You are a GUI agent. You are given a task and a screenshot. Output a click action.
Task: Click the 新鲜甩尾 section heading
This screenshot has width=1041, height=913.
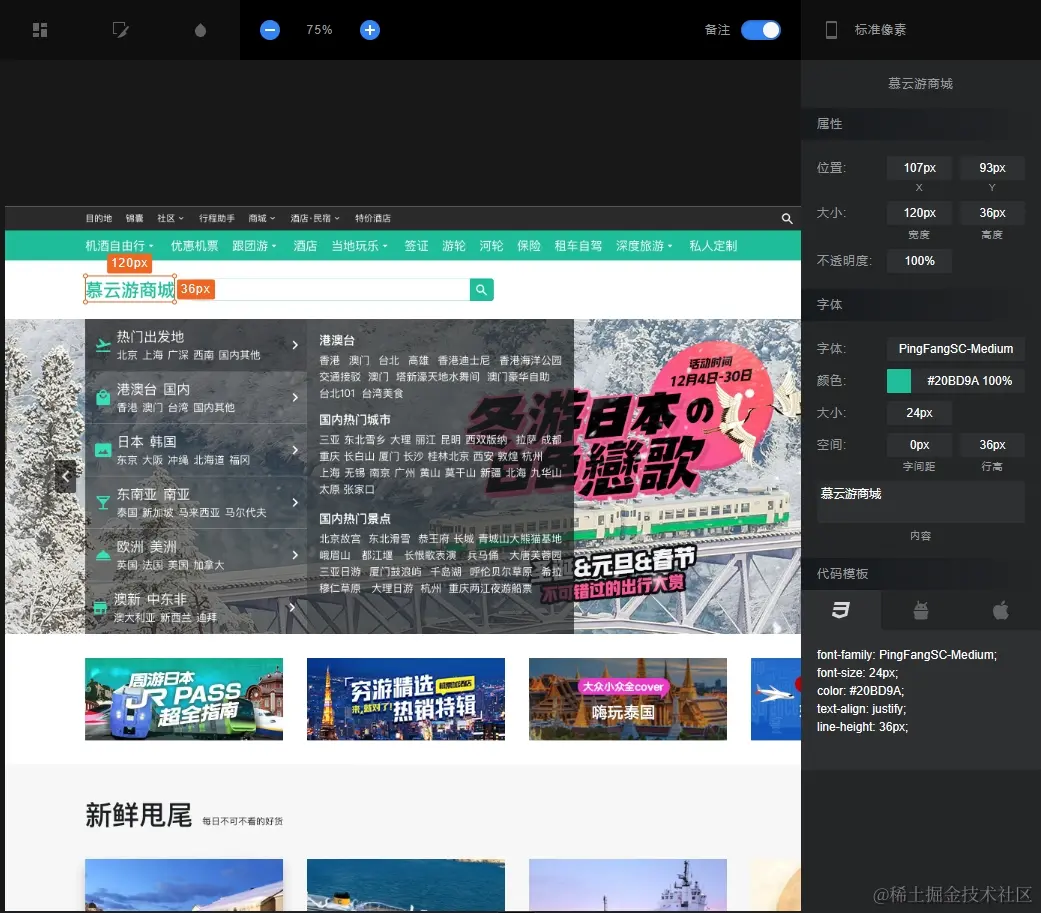click(x=138, y=815)
